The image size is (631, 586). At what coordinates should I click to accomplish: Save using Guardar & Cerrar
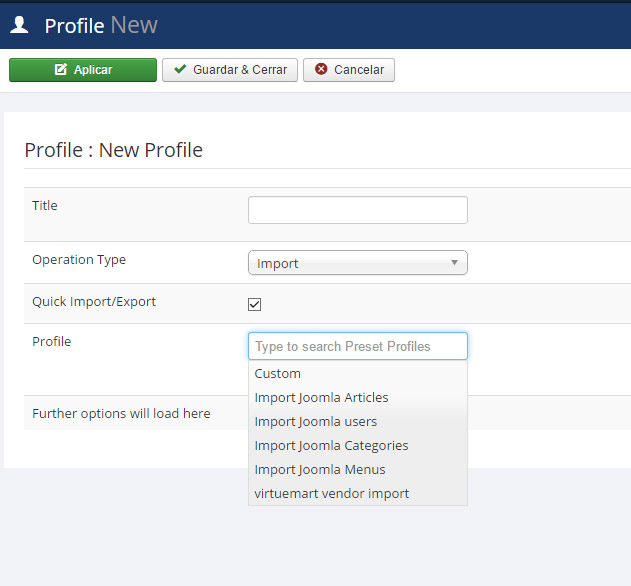pos(230,70)
